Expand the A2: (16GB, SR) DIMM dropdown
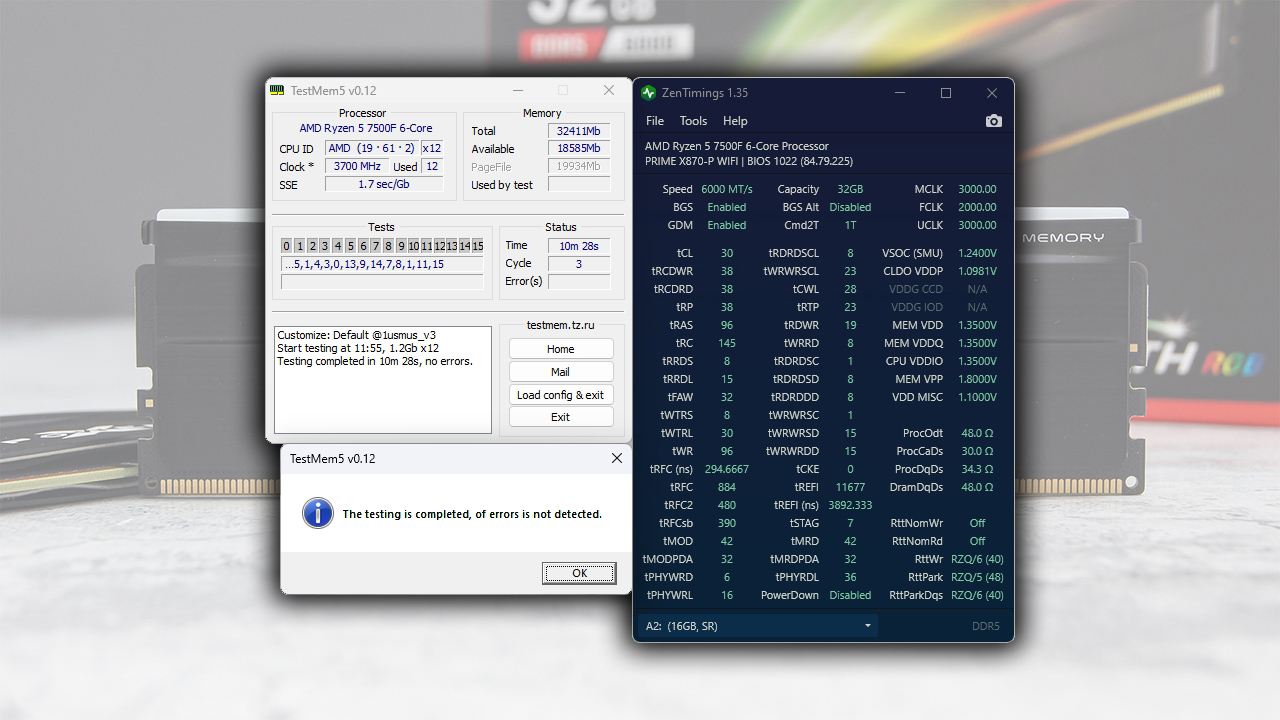The image size is (1280, 720). click(759, 626)
